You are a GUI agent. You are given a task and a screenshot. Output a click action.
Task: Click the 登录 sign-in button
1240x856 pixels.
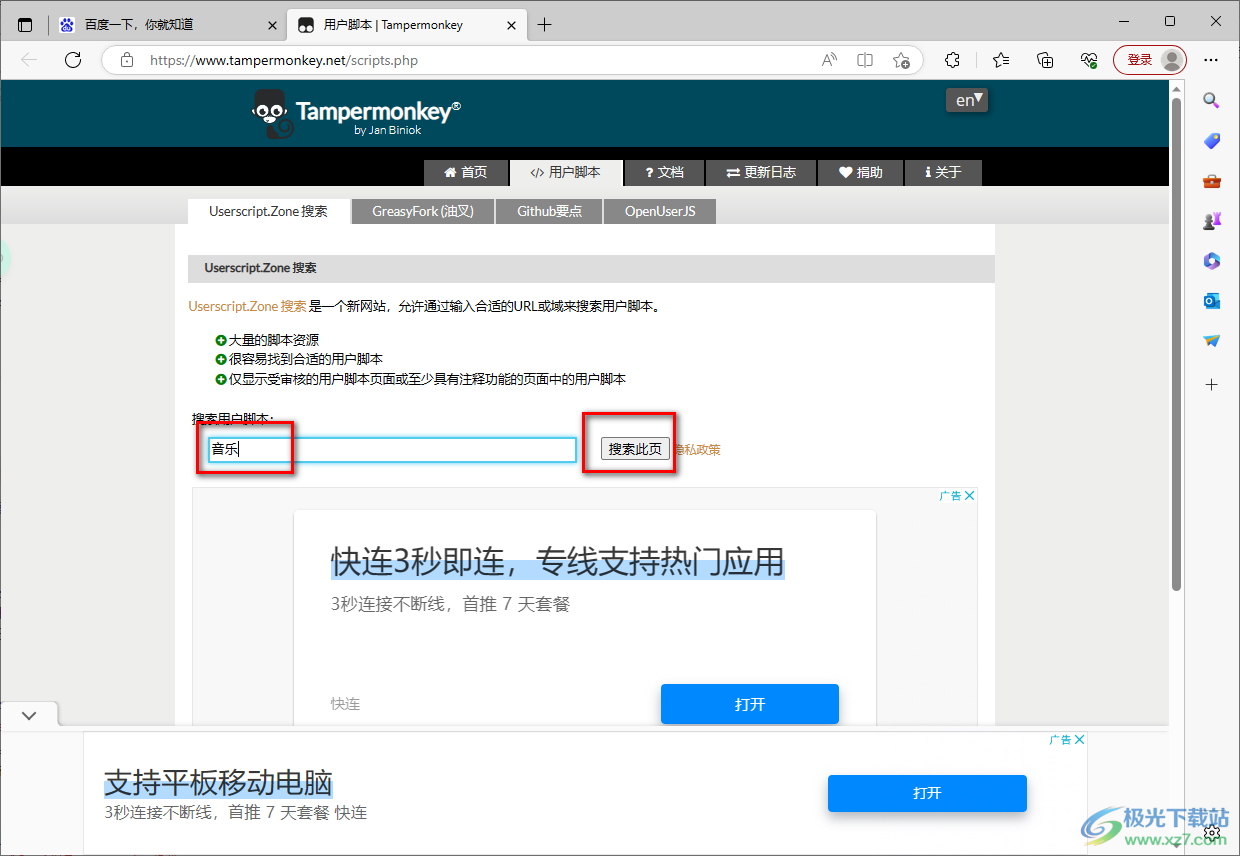1149,60
